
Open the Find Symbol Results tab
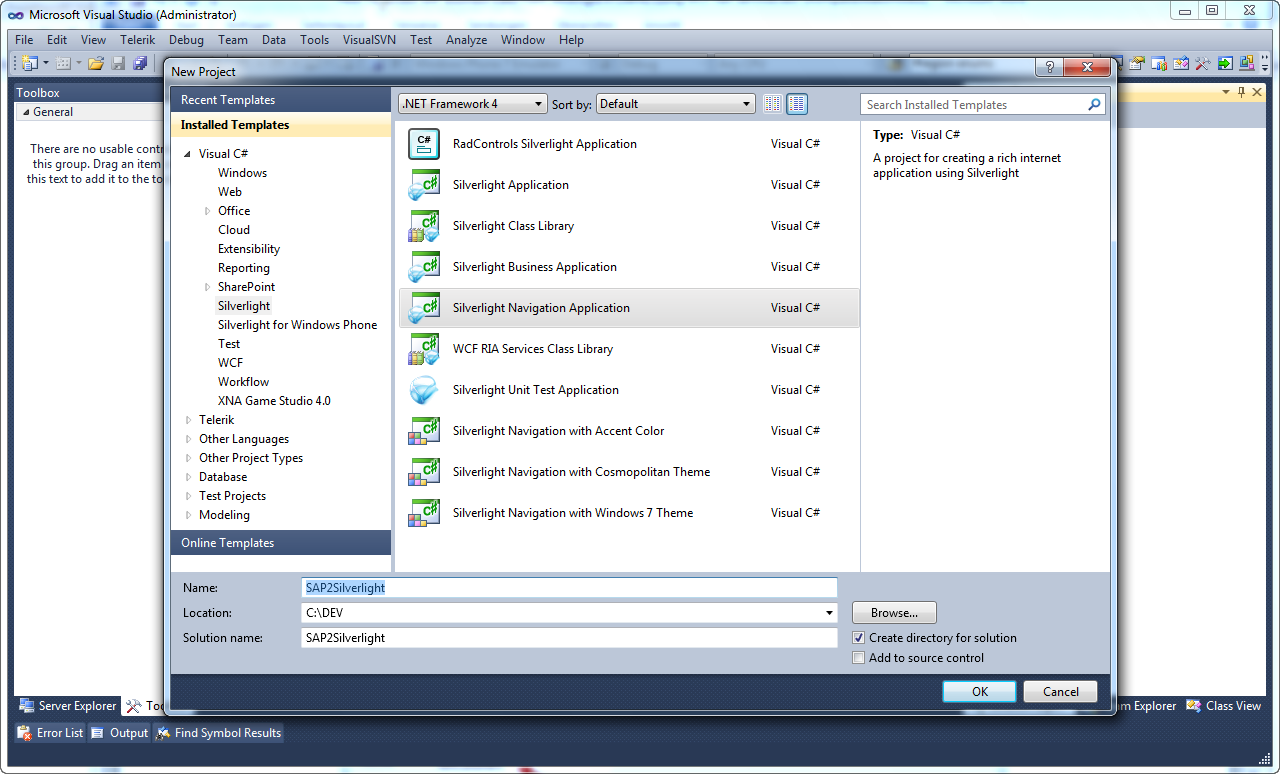[218, 733]
